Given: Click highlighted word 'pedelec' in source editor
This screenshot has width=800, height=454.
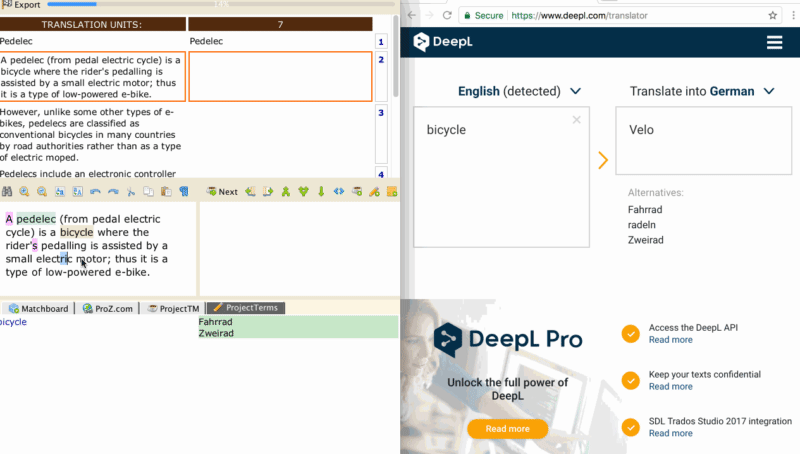Looking at the screenshot, I should click(36, 219).
